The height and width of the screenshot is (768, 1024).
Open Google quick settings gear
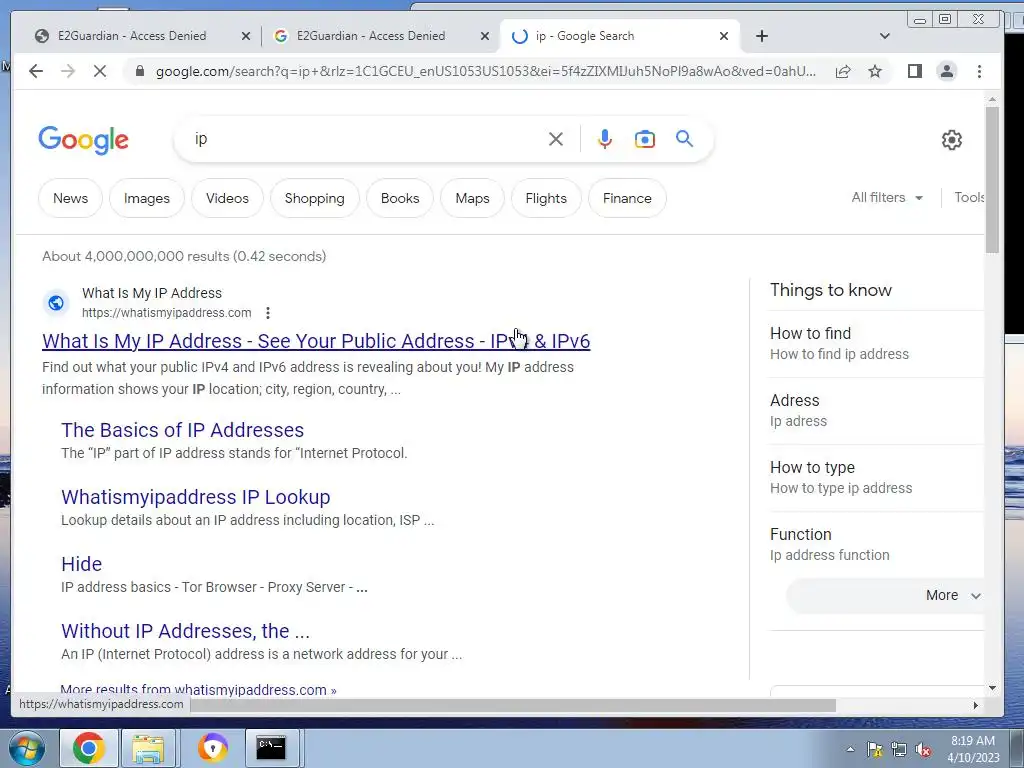coord(952,140)
